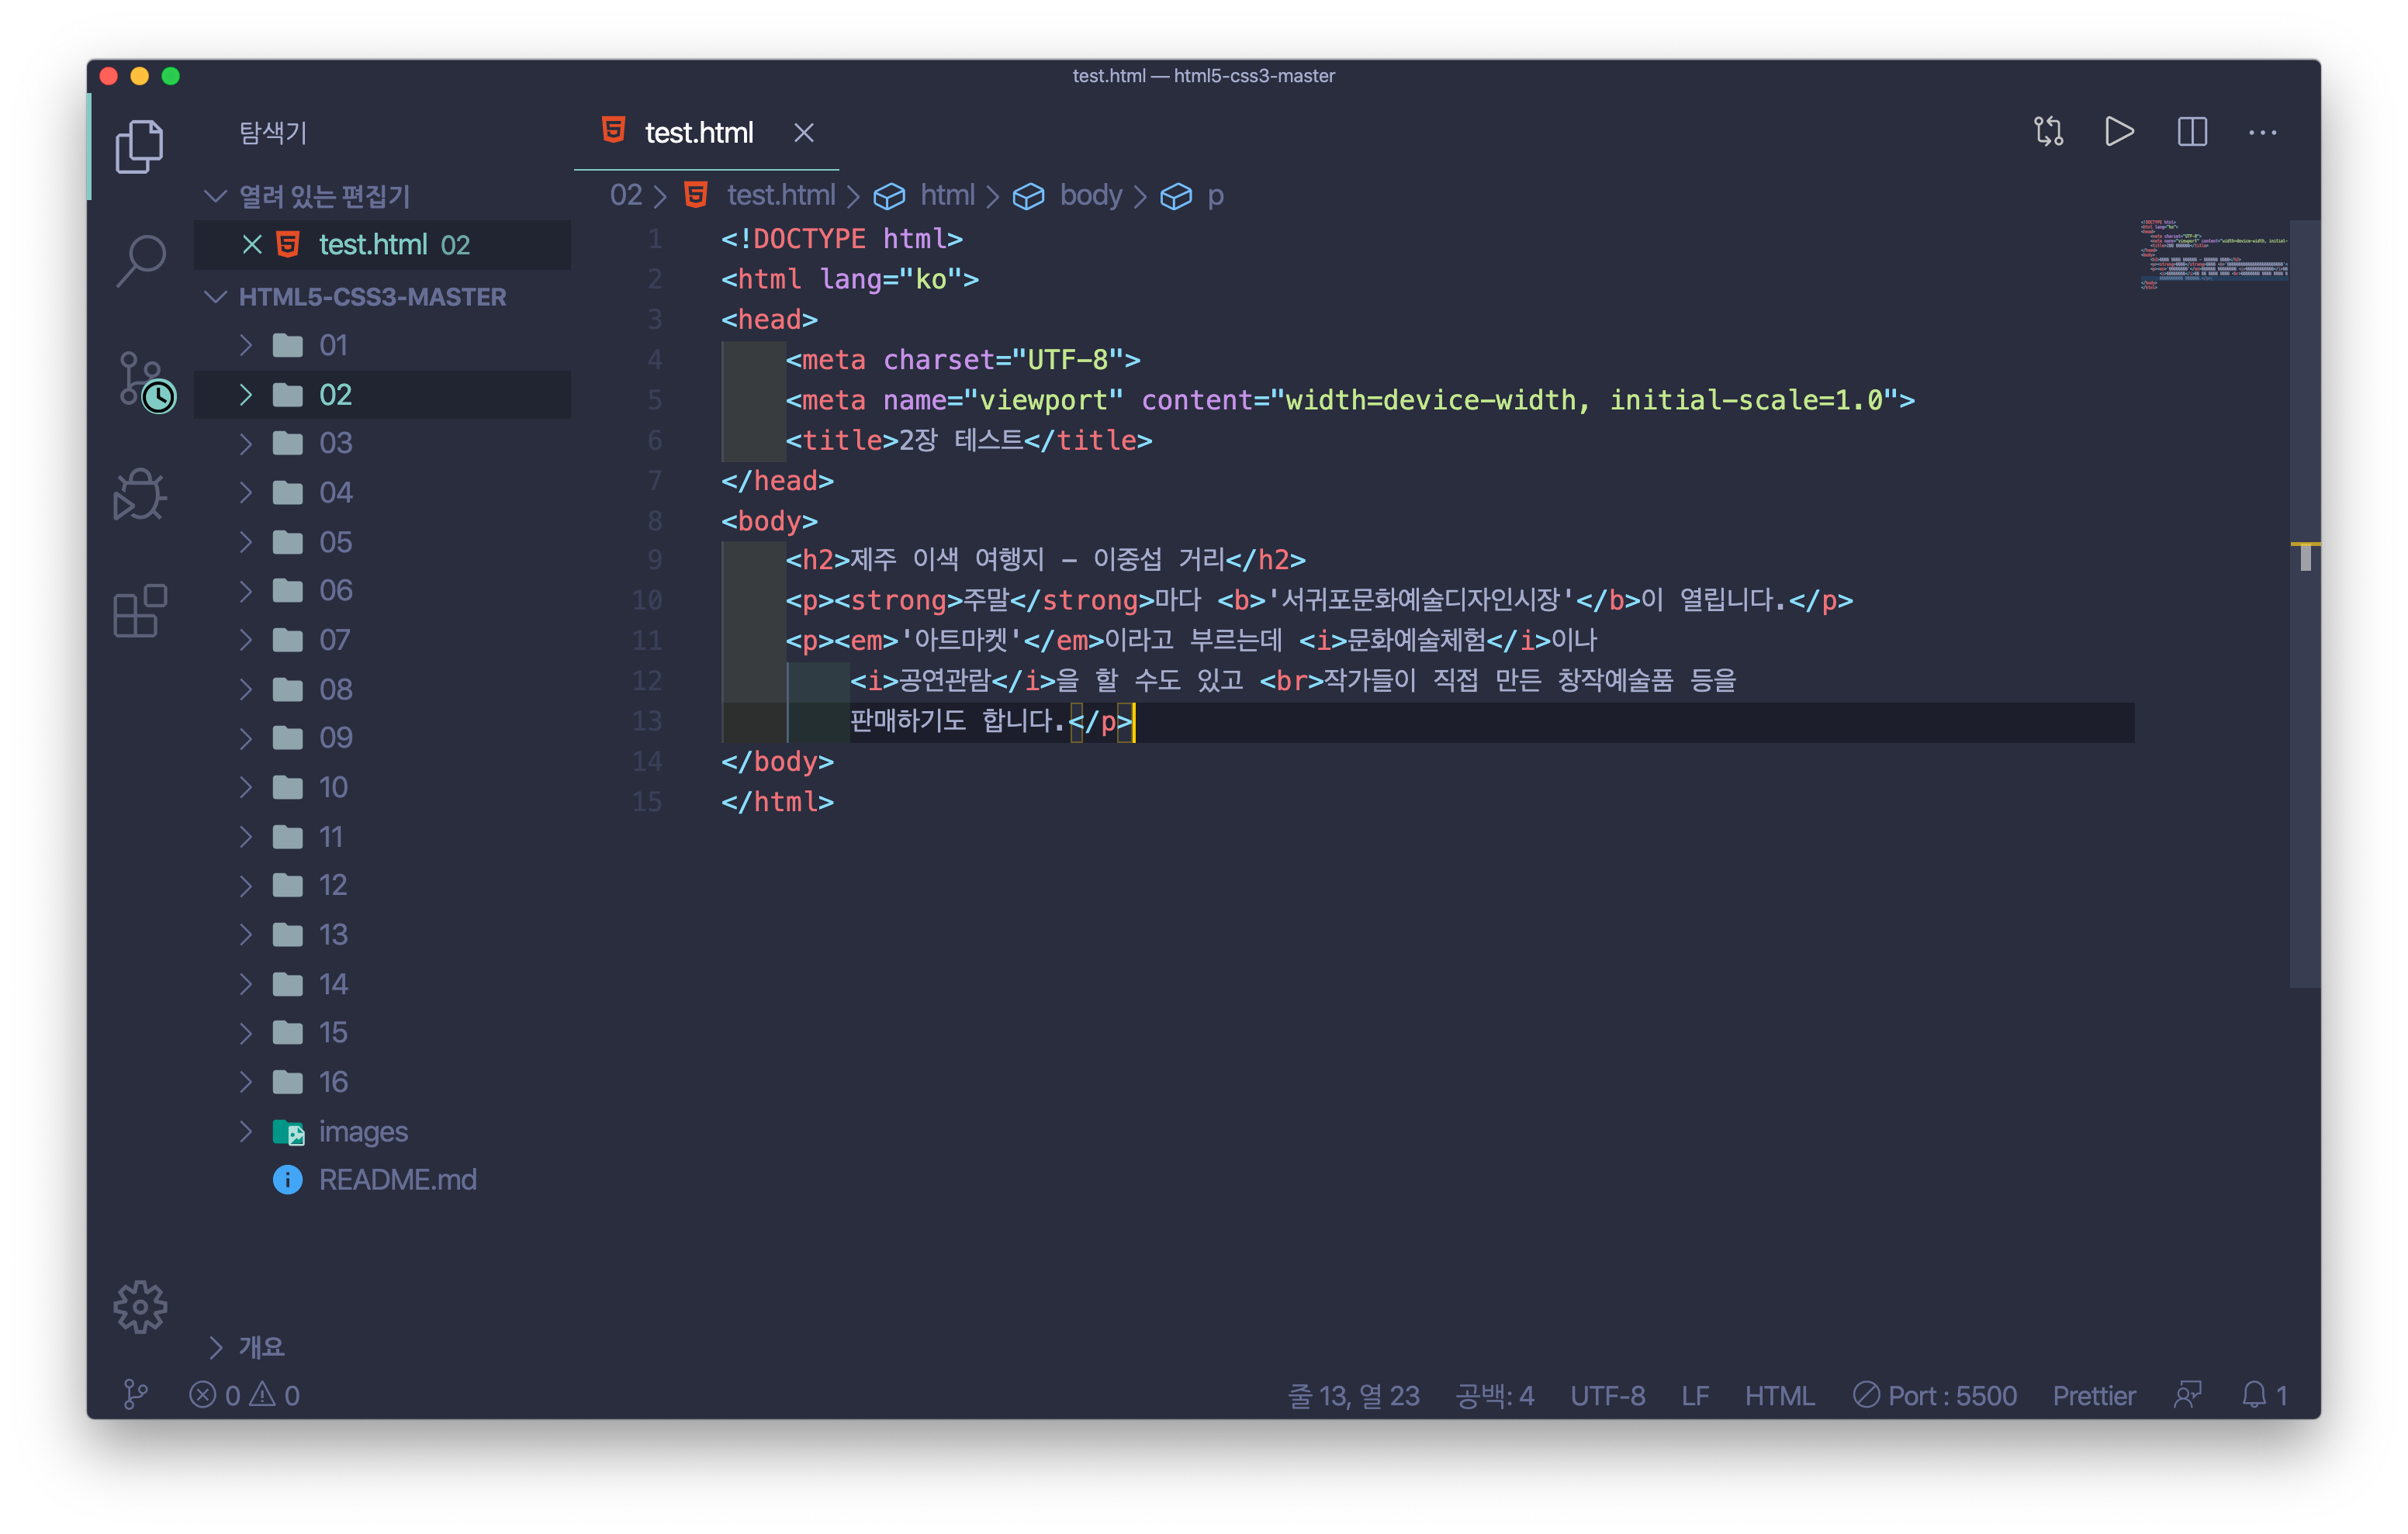Click the code minimap preview
This screenshot has width=2408, height=1534.
(x=2212, y=254)
